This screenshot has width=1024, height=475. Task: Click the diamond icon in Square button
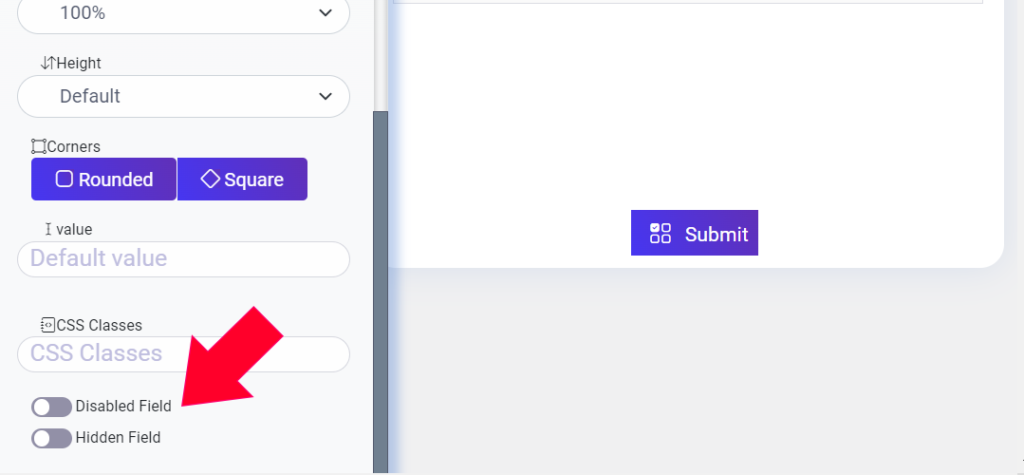pyautogui.click(x=210, y=179)
